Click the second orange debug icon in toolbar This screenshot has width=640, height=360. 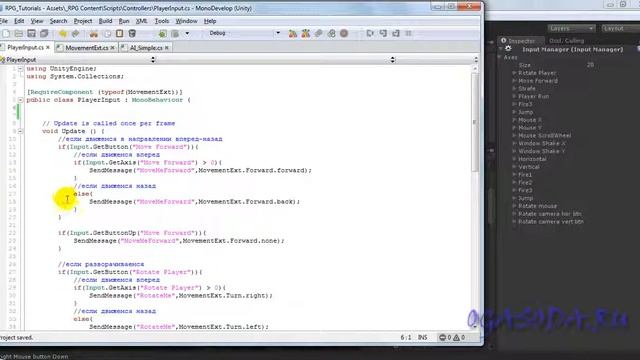(305, 33)
